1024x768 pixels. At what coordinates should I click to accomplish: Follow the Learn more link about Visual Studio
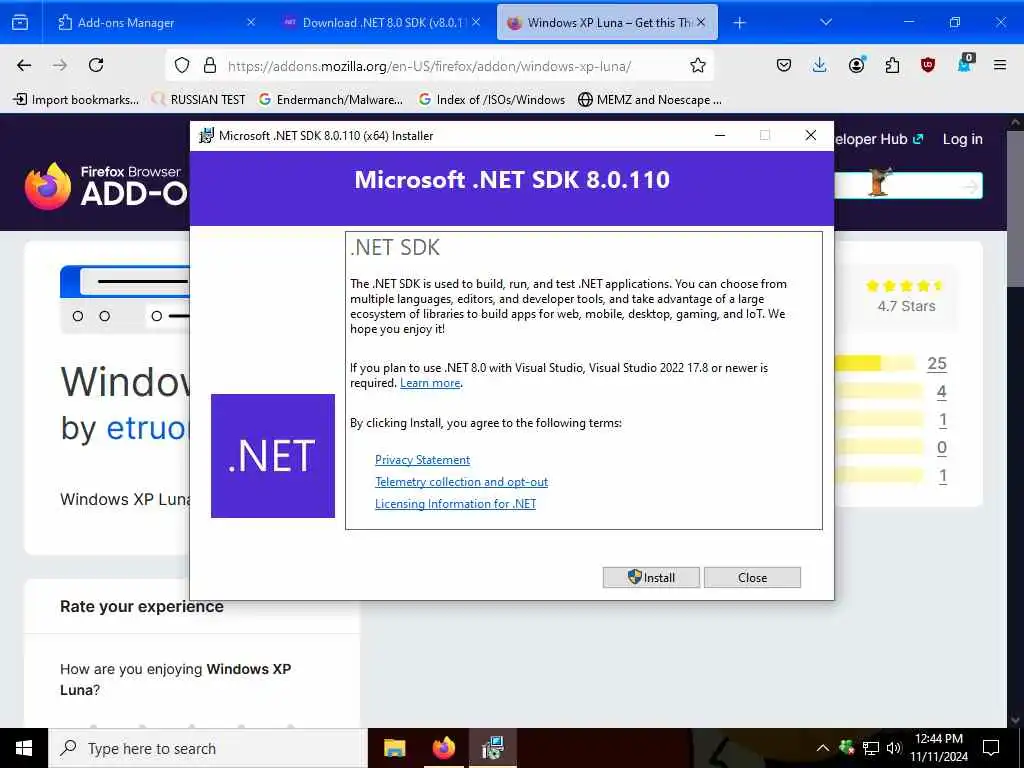click(430, 383)
